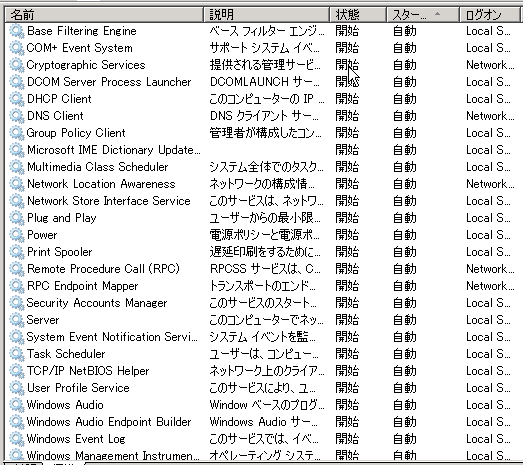Select the DHCP Client service icon

16,99
